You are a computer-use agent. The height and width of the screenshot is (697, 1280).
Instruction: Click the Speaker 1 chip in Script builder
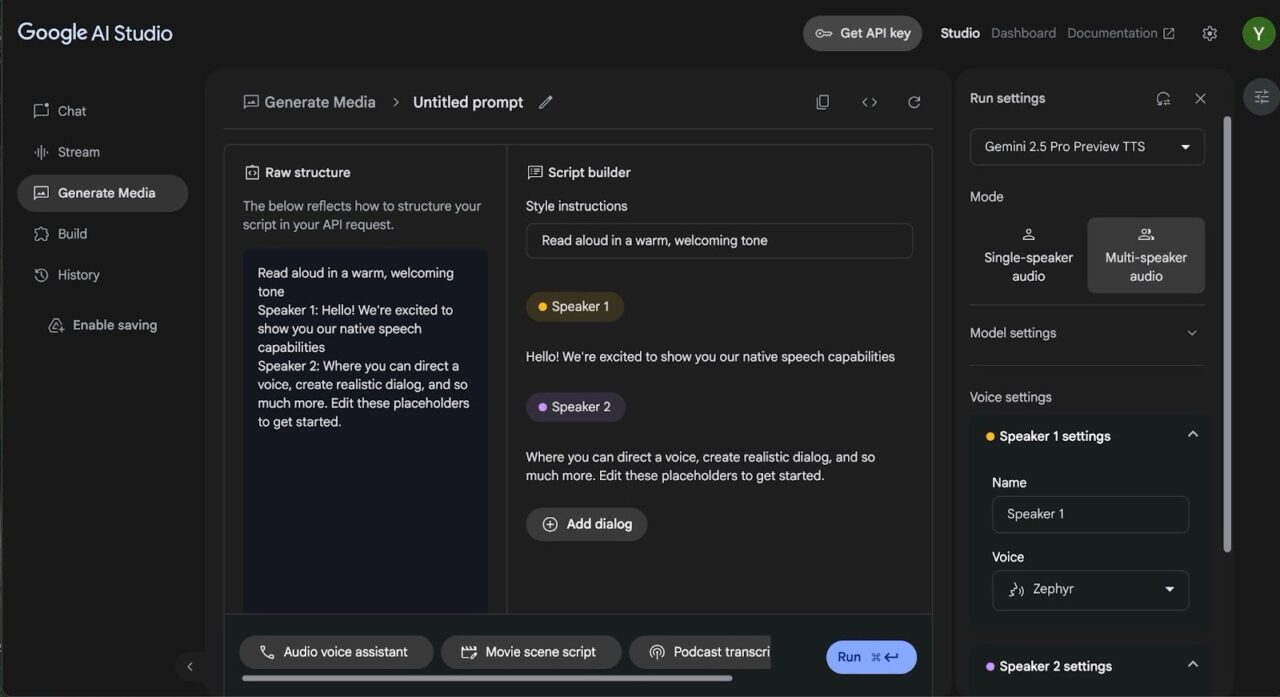tap(574, 307)
